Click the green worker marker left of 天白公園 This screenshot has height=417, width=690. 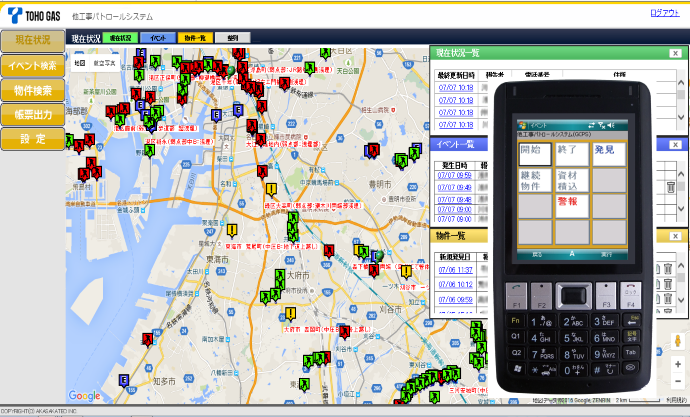click(x=310, y=68)
